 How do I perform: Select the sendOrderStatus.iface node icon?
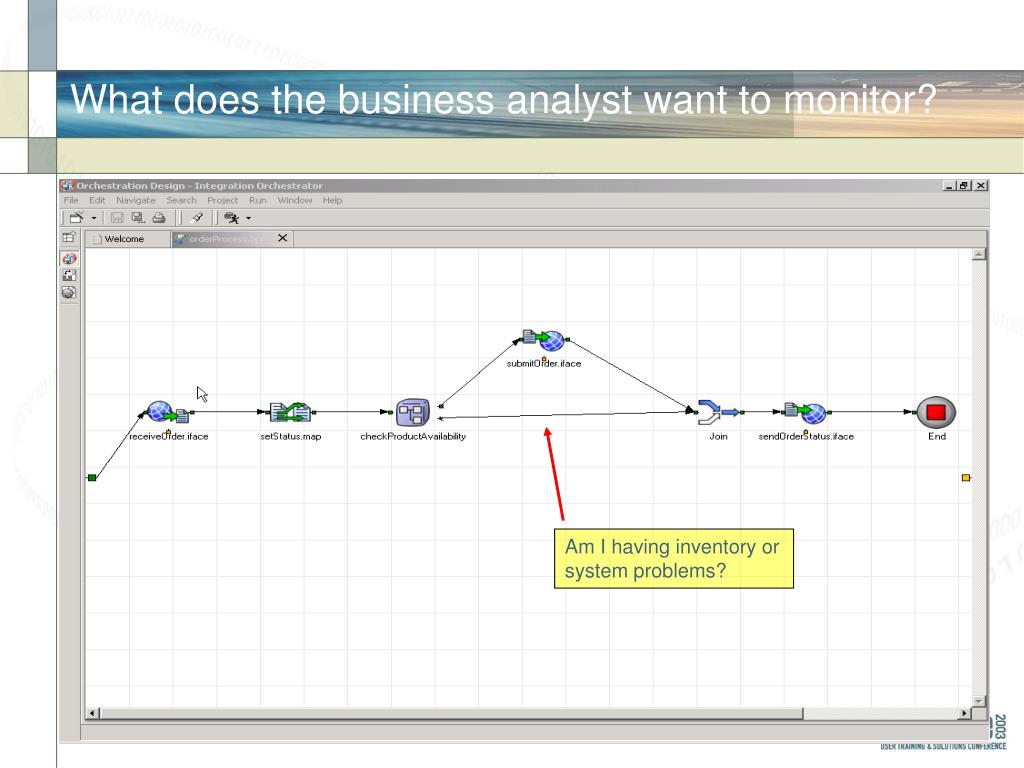coord(805,413)
